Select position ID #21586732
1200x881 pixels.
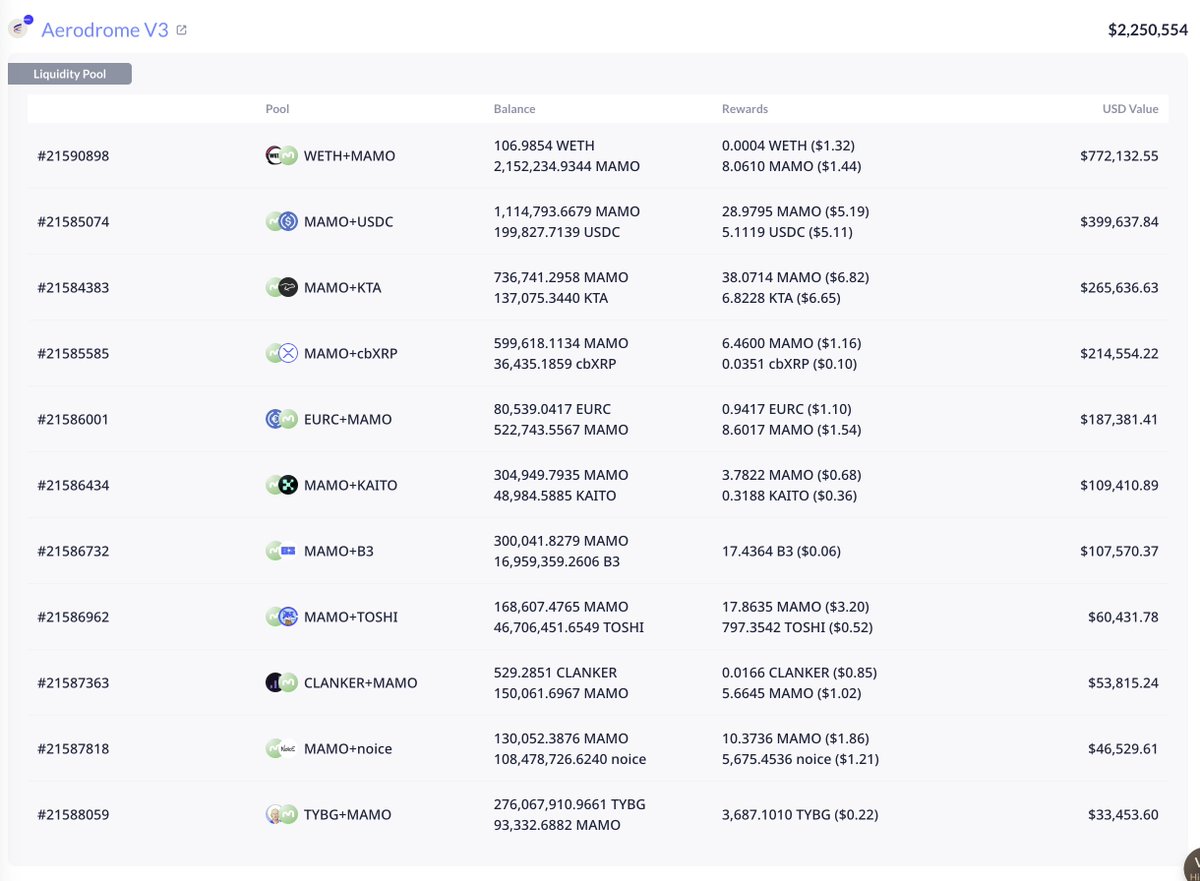73,551
